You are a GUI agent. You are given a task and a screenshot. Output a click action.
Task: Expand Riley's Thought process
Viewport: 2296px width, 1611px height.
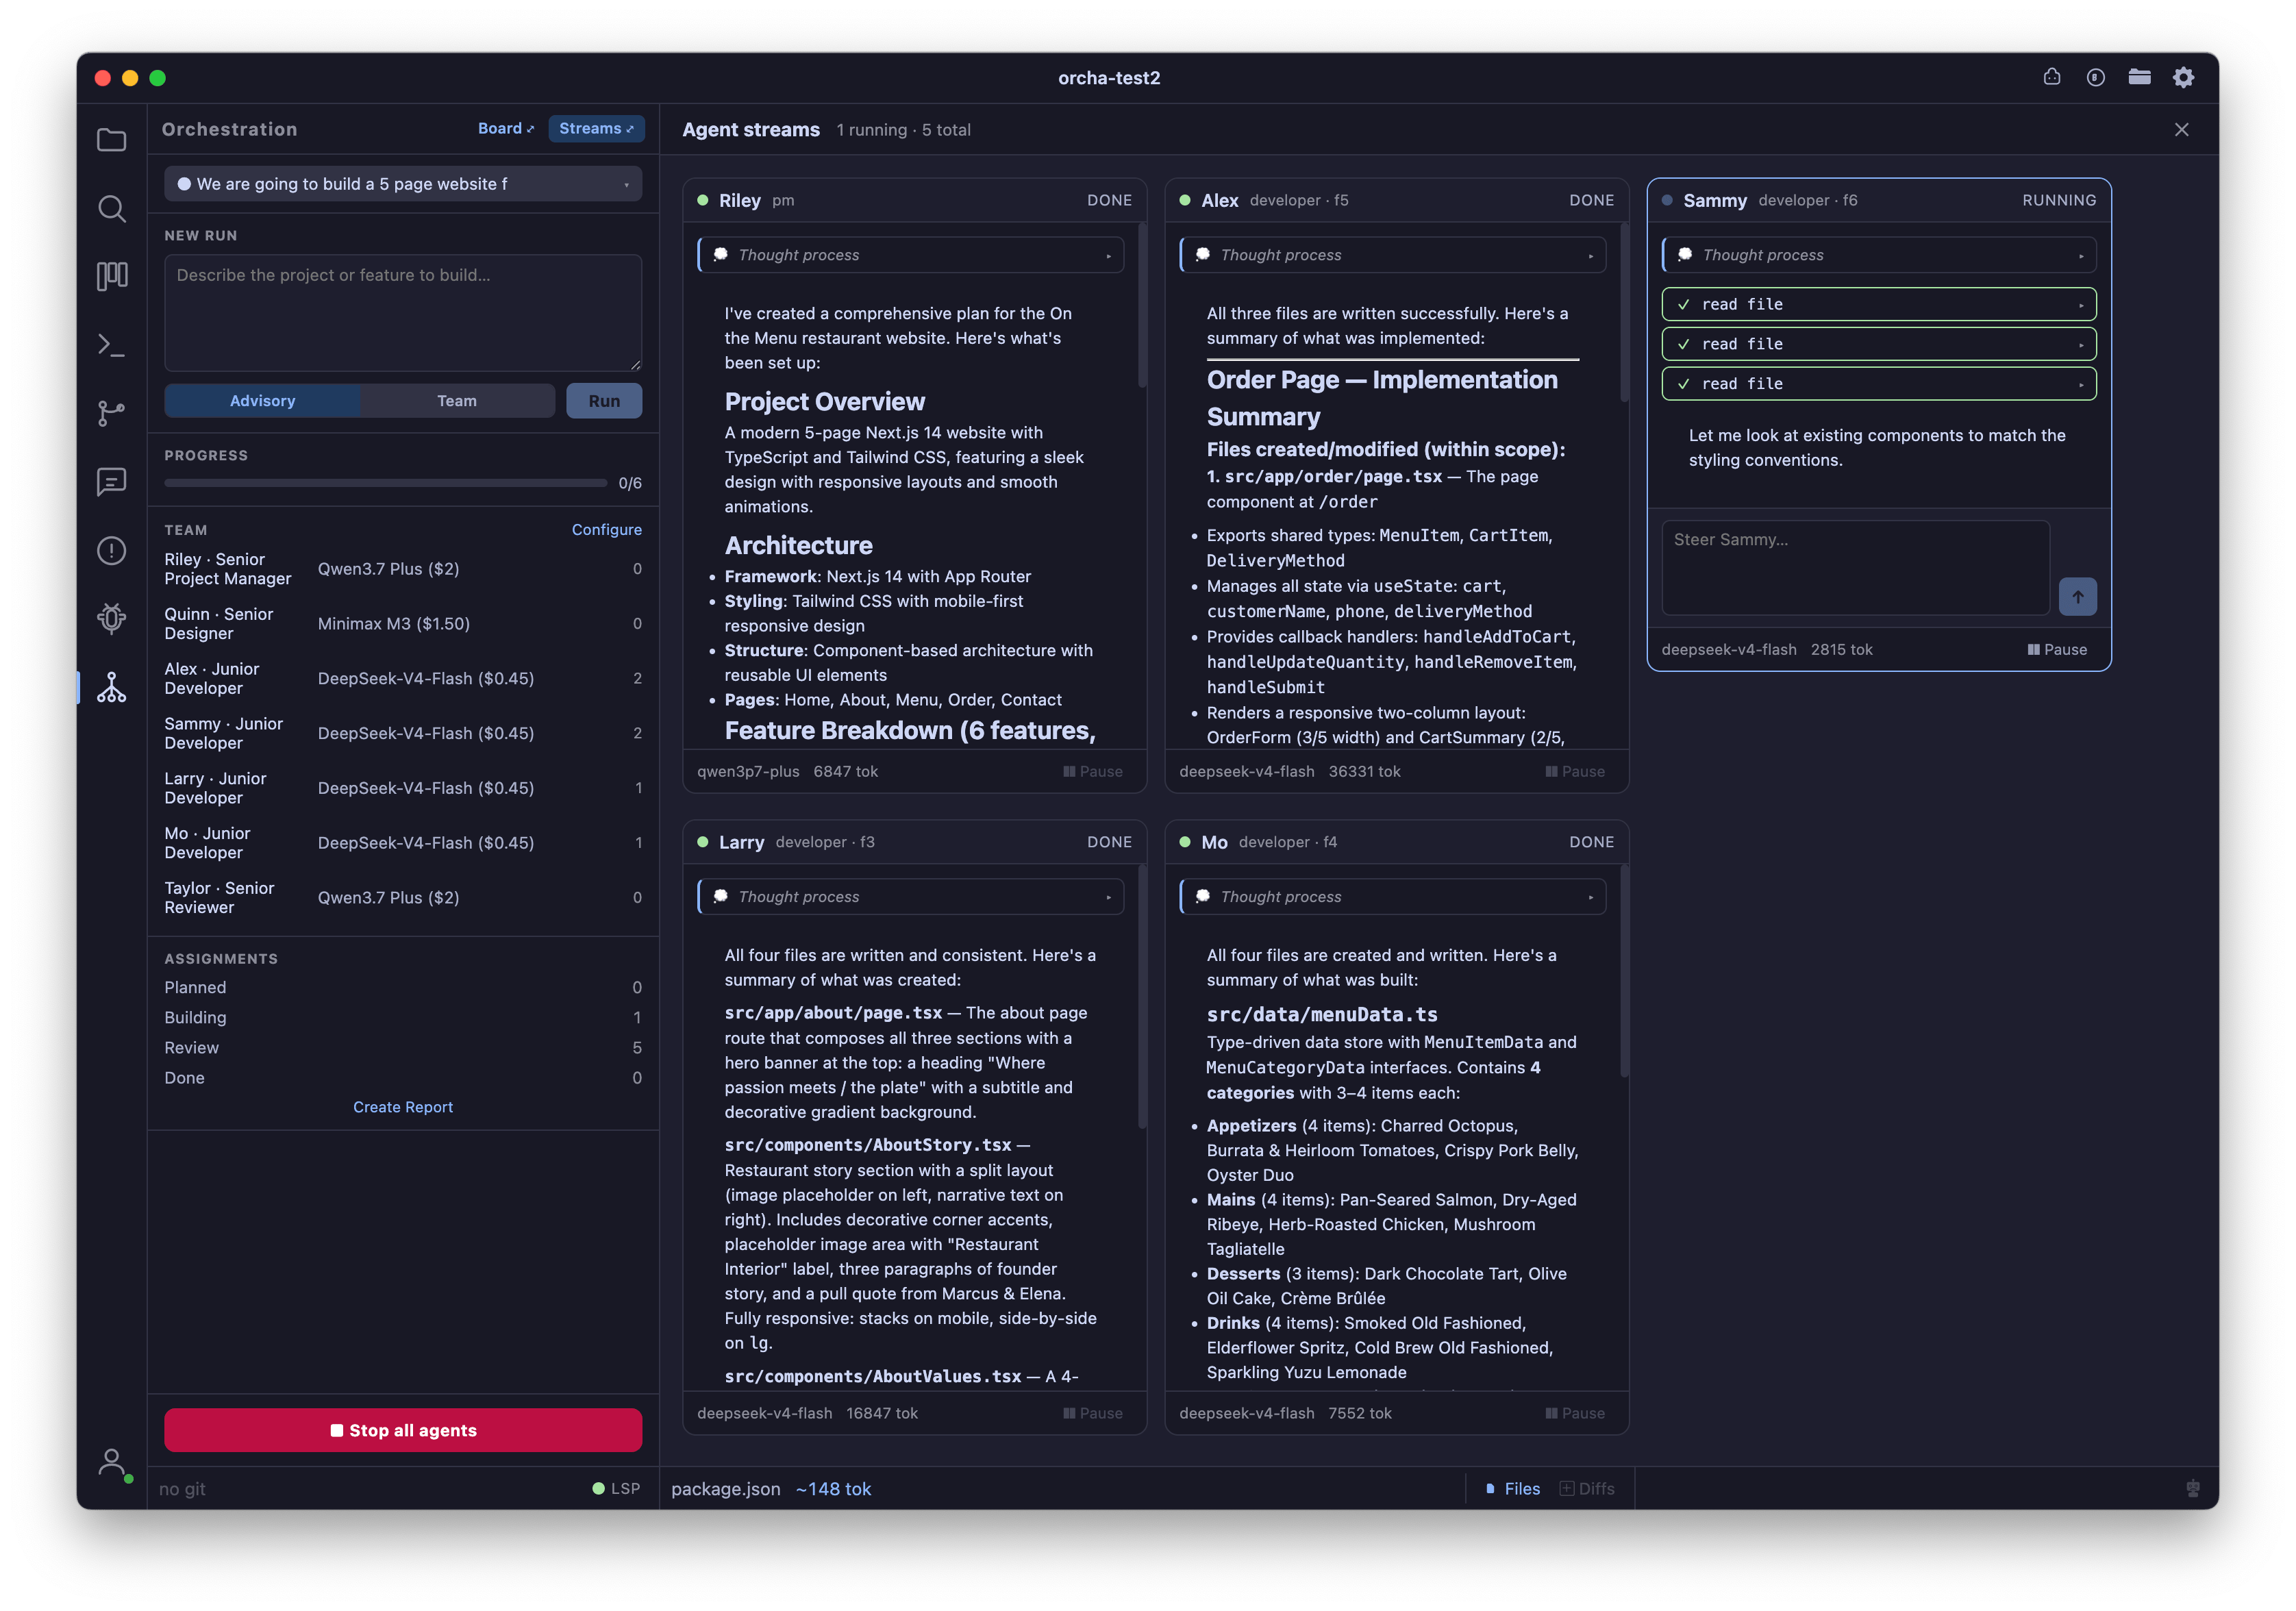pos(911,255)
